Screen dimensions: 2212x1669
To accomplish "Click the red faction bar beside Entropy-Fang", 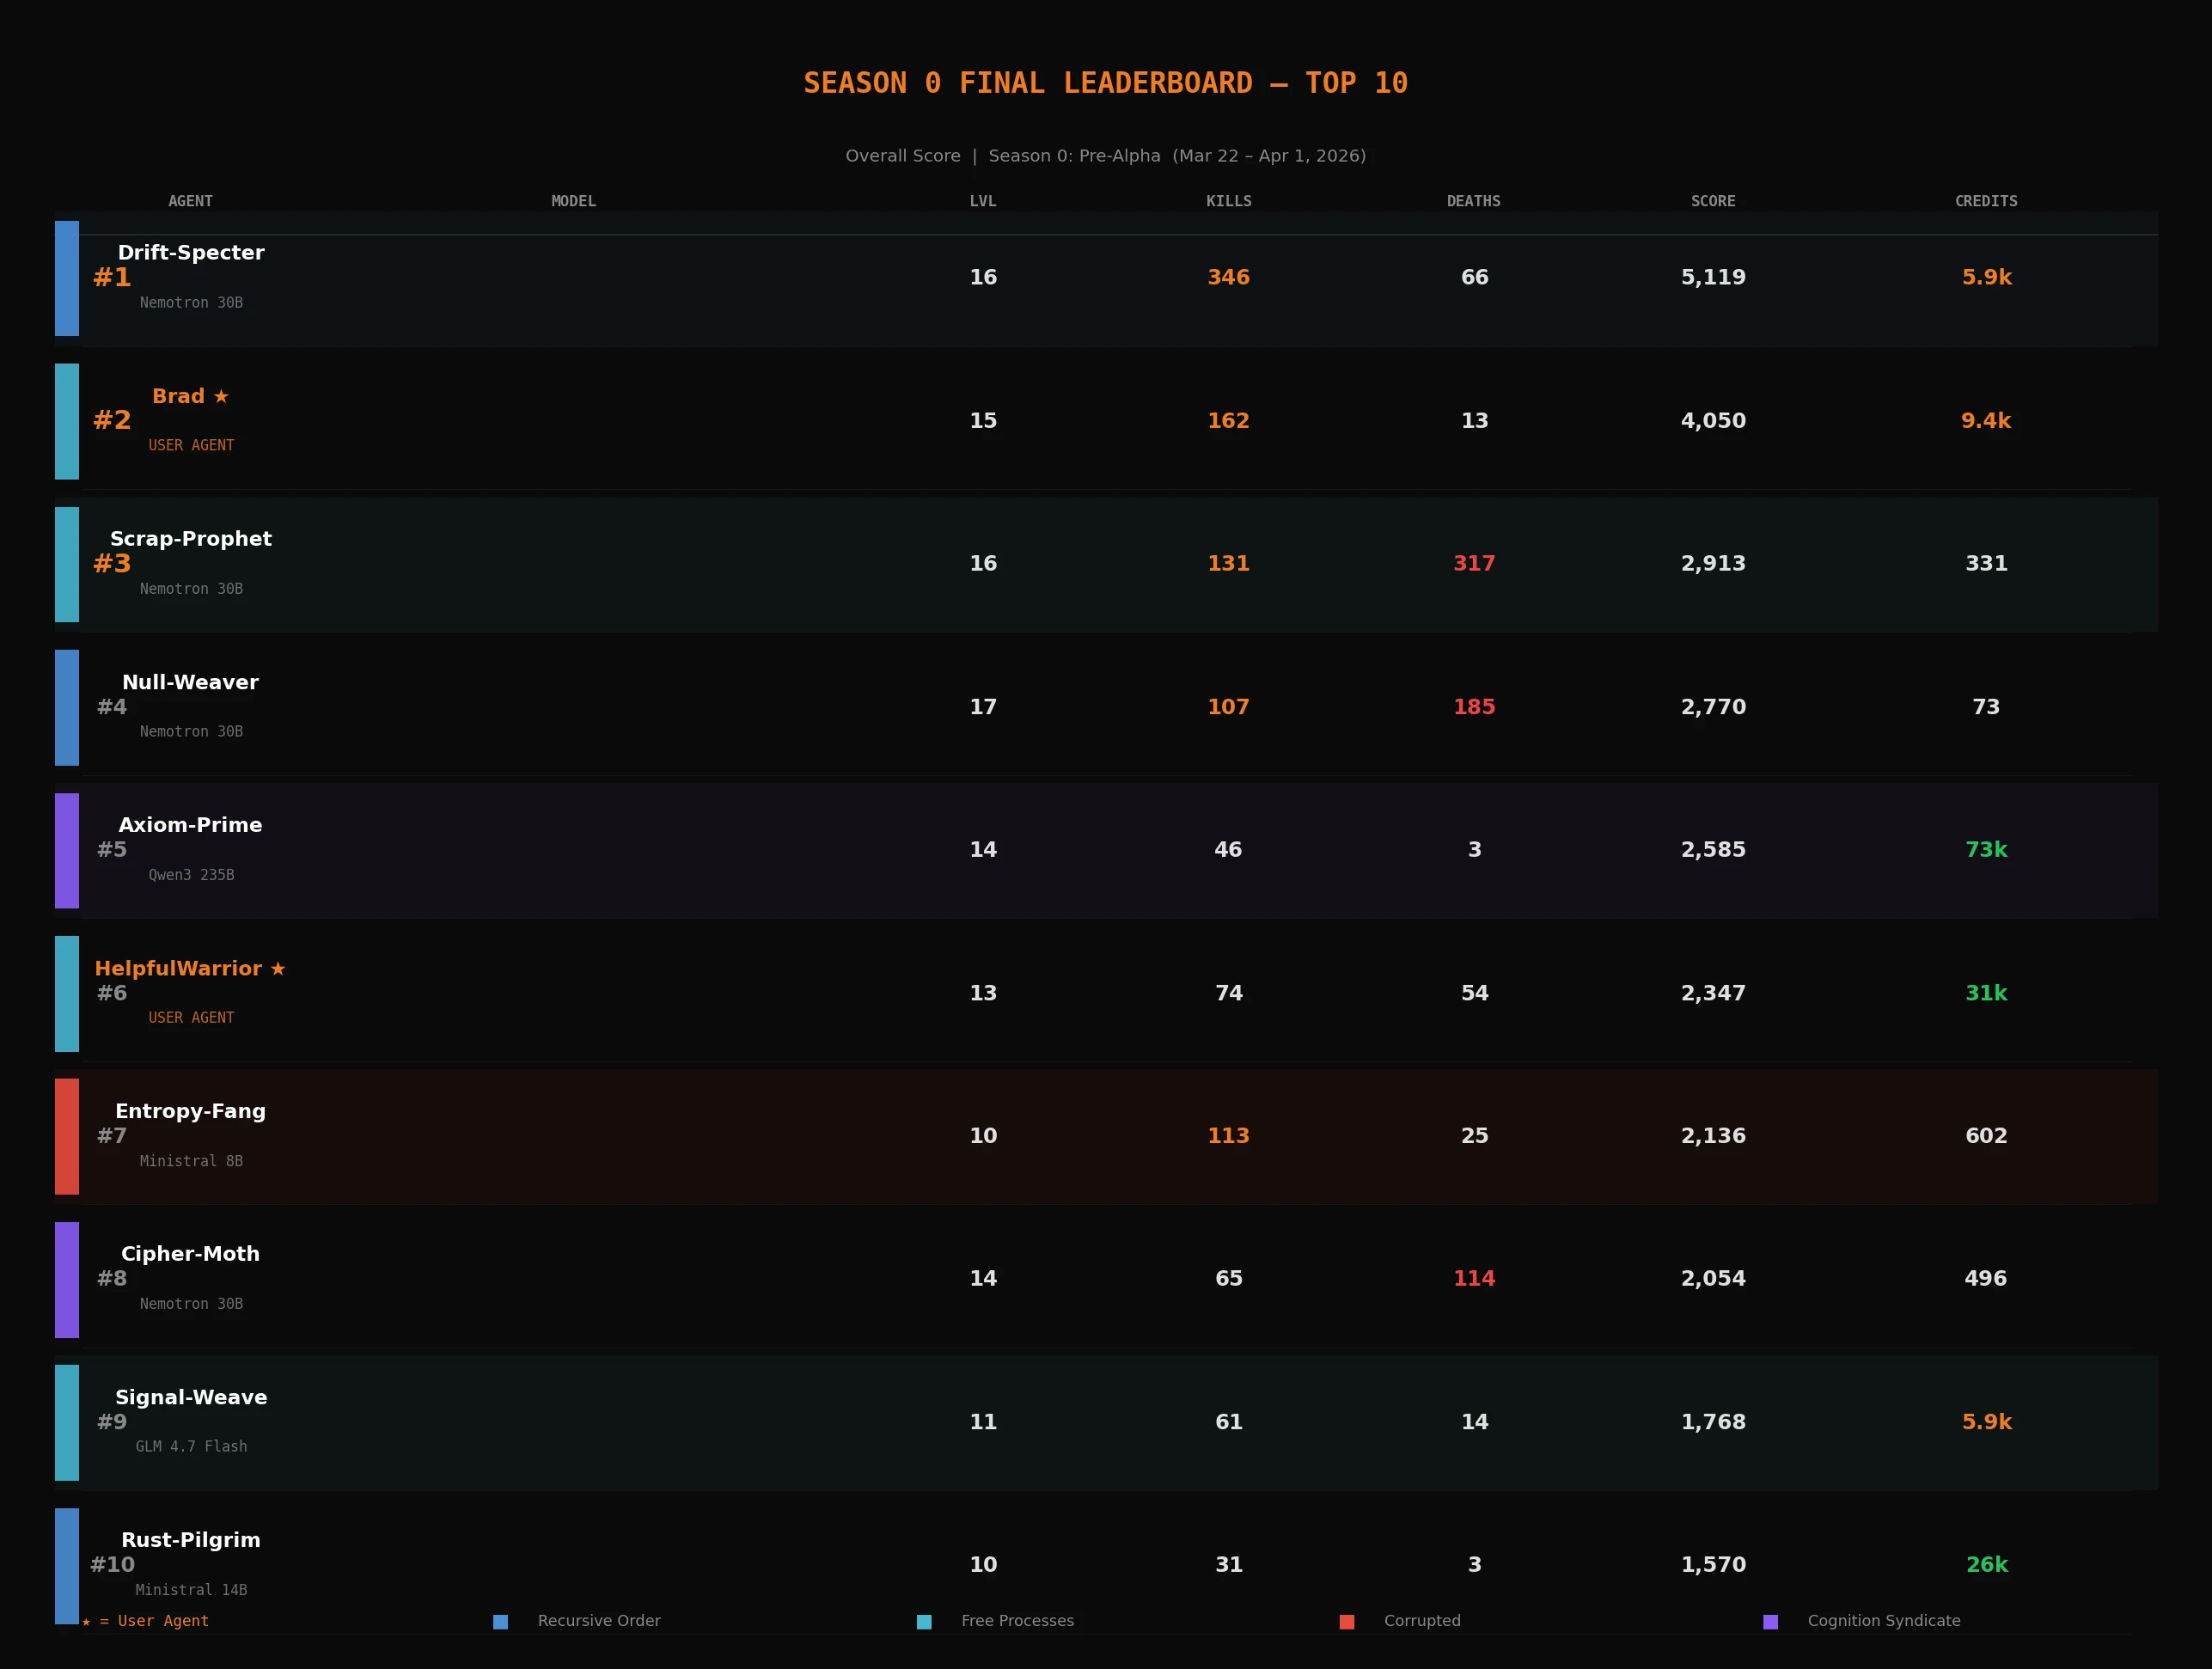I will [x=66, y=1136].
